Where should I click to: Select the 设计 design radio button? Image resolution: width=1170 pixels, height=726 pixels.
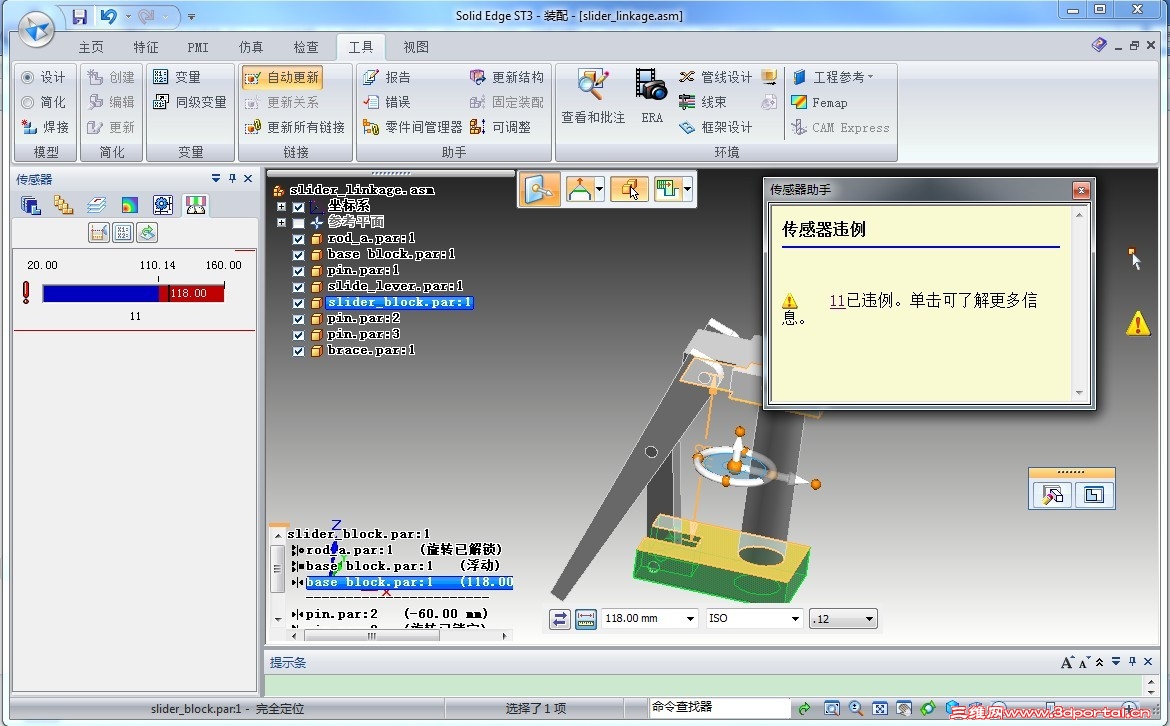pos(28,77)
